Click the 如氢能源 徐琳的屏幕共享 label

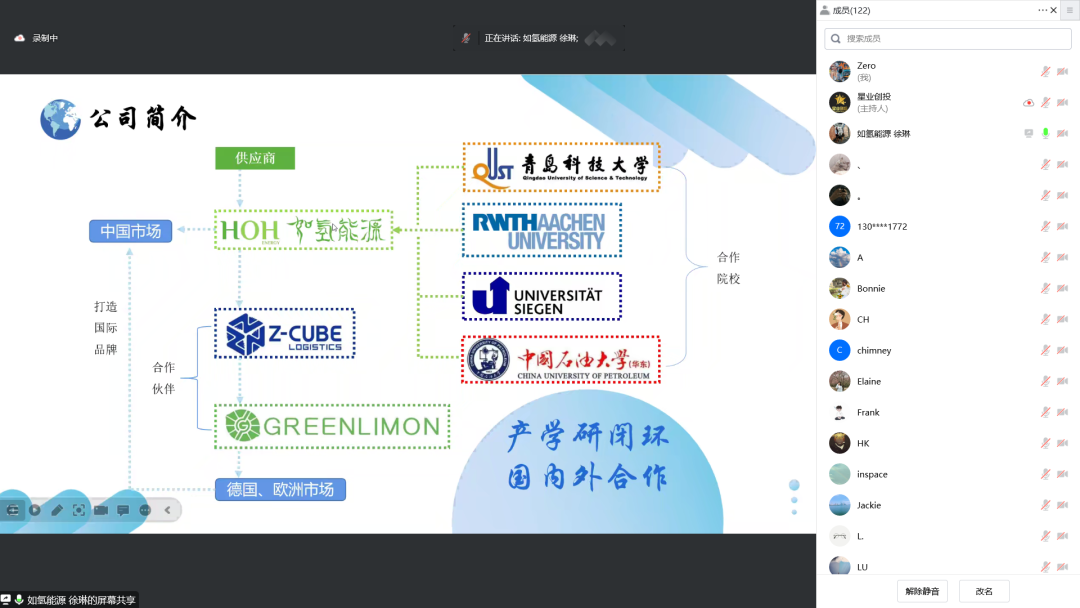click(81, 600)
